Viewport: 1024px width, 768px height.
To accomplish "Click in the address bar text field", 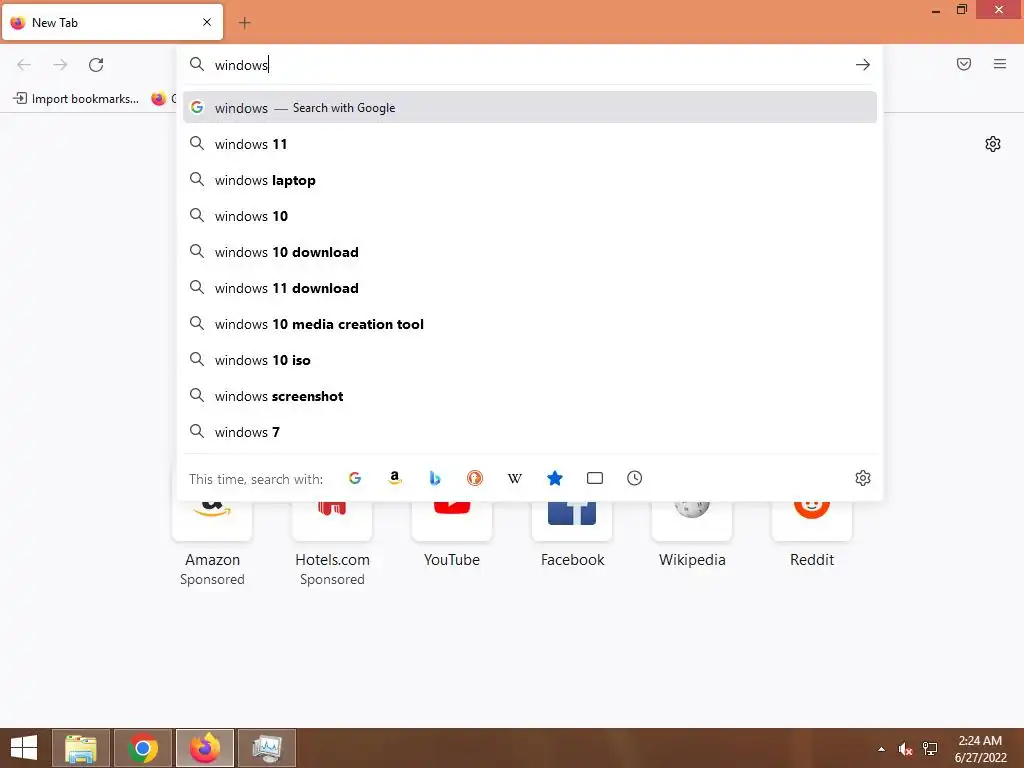I will point(529,65).
